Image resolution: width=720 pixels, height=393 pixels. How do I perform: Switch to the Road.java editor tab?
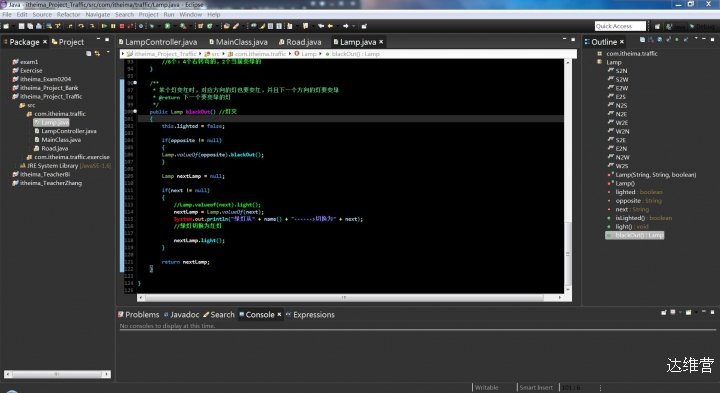pyautogui.click(x=300, y=42)
